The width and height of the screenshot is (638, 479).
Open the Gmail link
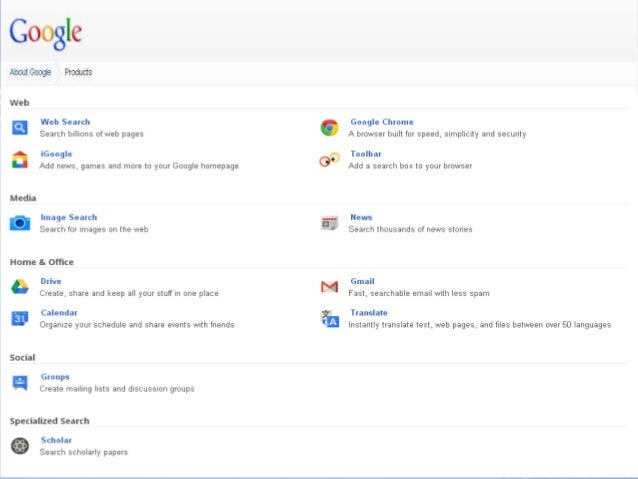coord(362,281)
